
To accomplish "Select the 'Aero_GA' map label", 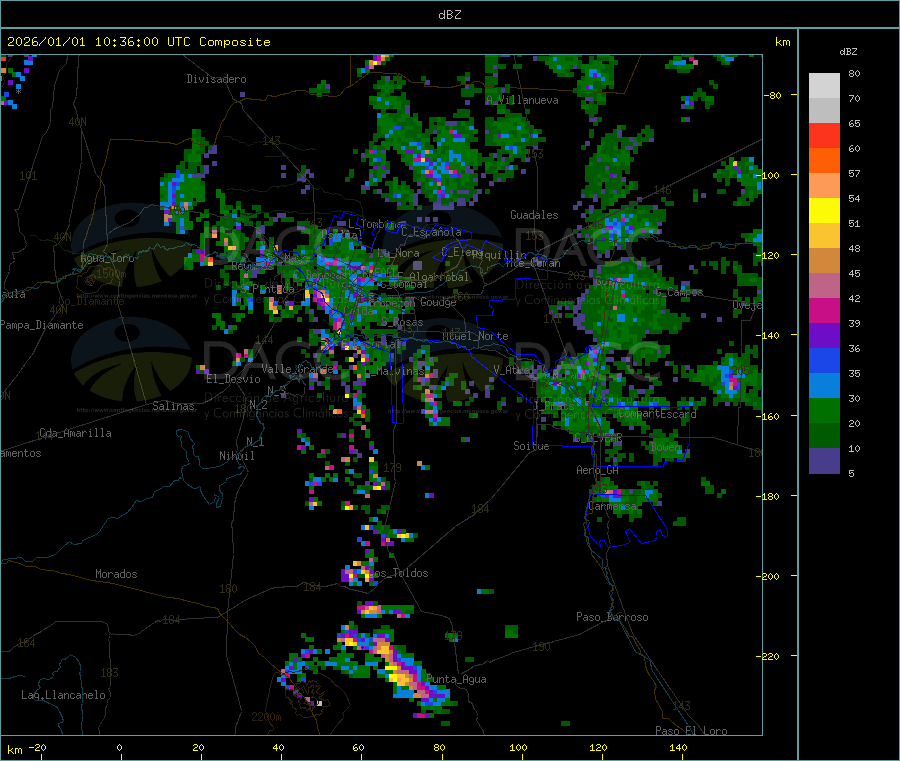I will (598, 470).
